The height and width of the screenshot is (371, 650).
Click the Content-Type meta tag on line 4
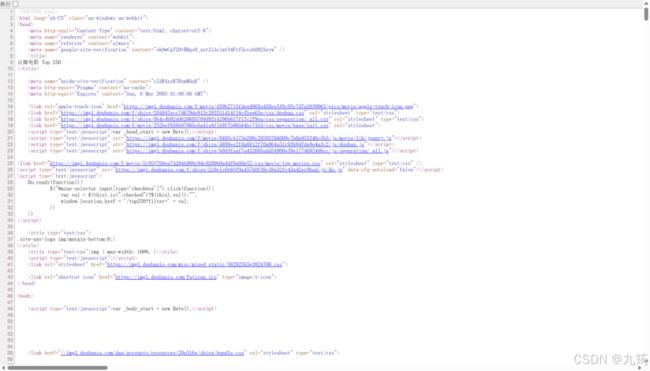(120, 31)
